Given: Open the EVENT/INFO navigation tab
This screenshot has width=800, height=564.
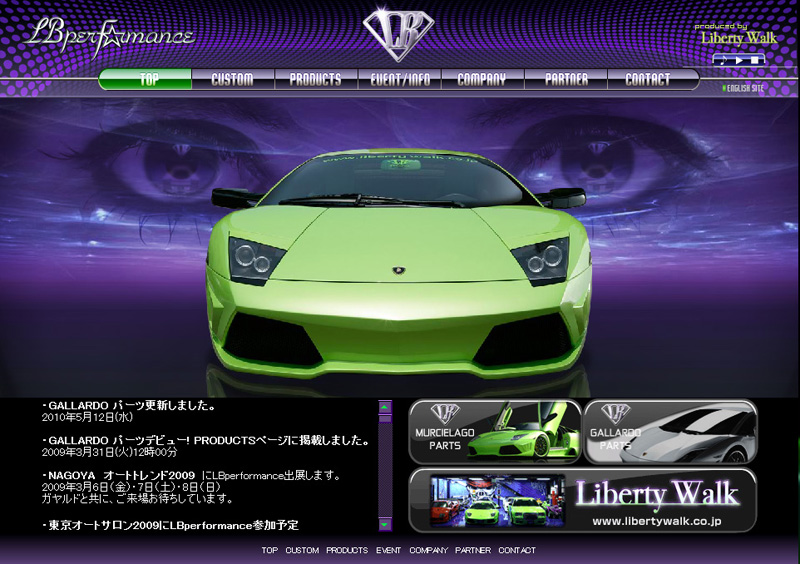Looking at the screenshot, I should 400,79.
